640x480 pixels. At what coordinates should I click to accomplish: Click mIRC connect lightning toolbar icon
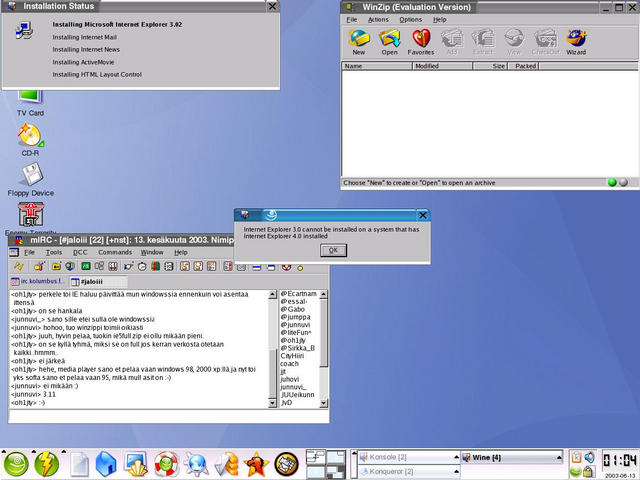coord(19,267)
